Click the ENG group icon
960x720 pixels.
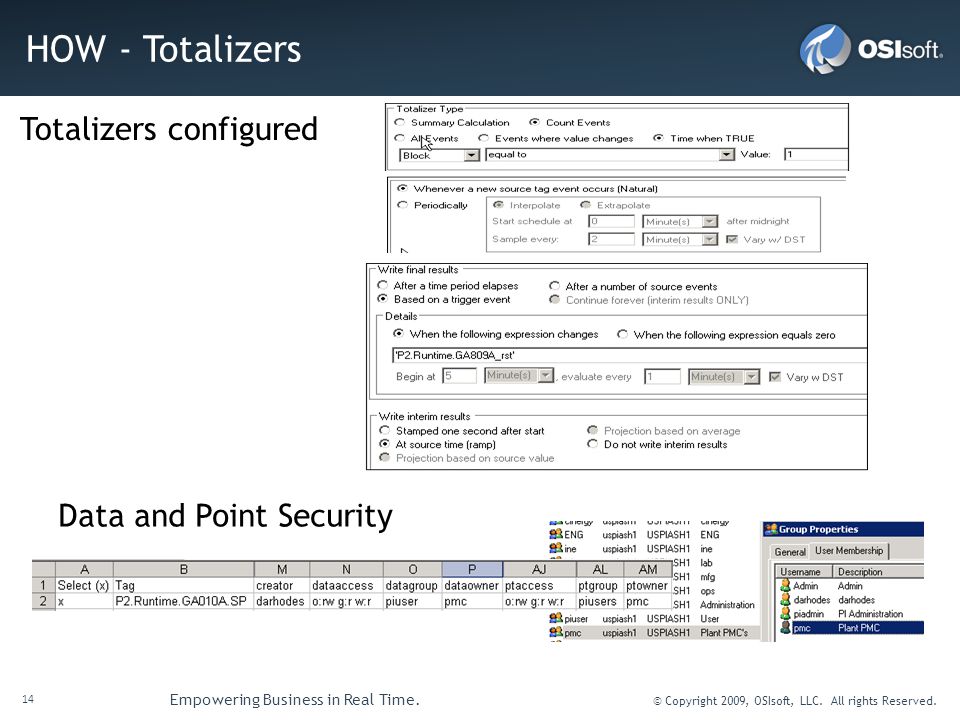click(x=556, y=534)
